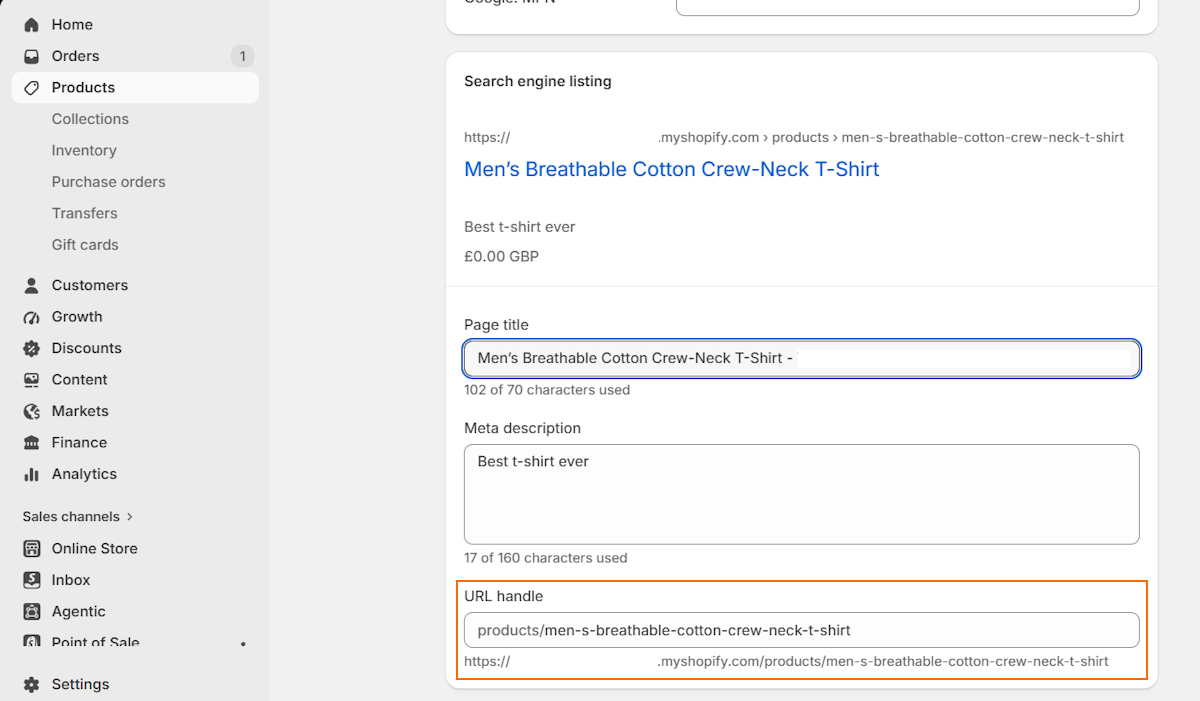Screen dimensions: 1200x701
Task: Click the Markets globe icon
Action: pyautogui.click(x=32, y=411)
